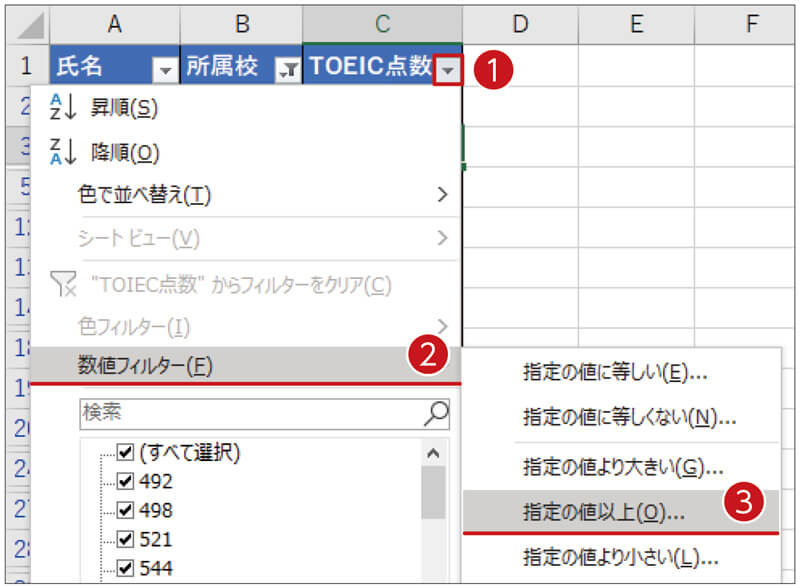Screen dimensions: 800x588
Task: Uncheck the 498 value checkbox
Action: pyautogui.click(x=125, y=509)
